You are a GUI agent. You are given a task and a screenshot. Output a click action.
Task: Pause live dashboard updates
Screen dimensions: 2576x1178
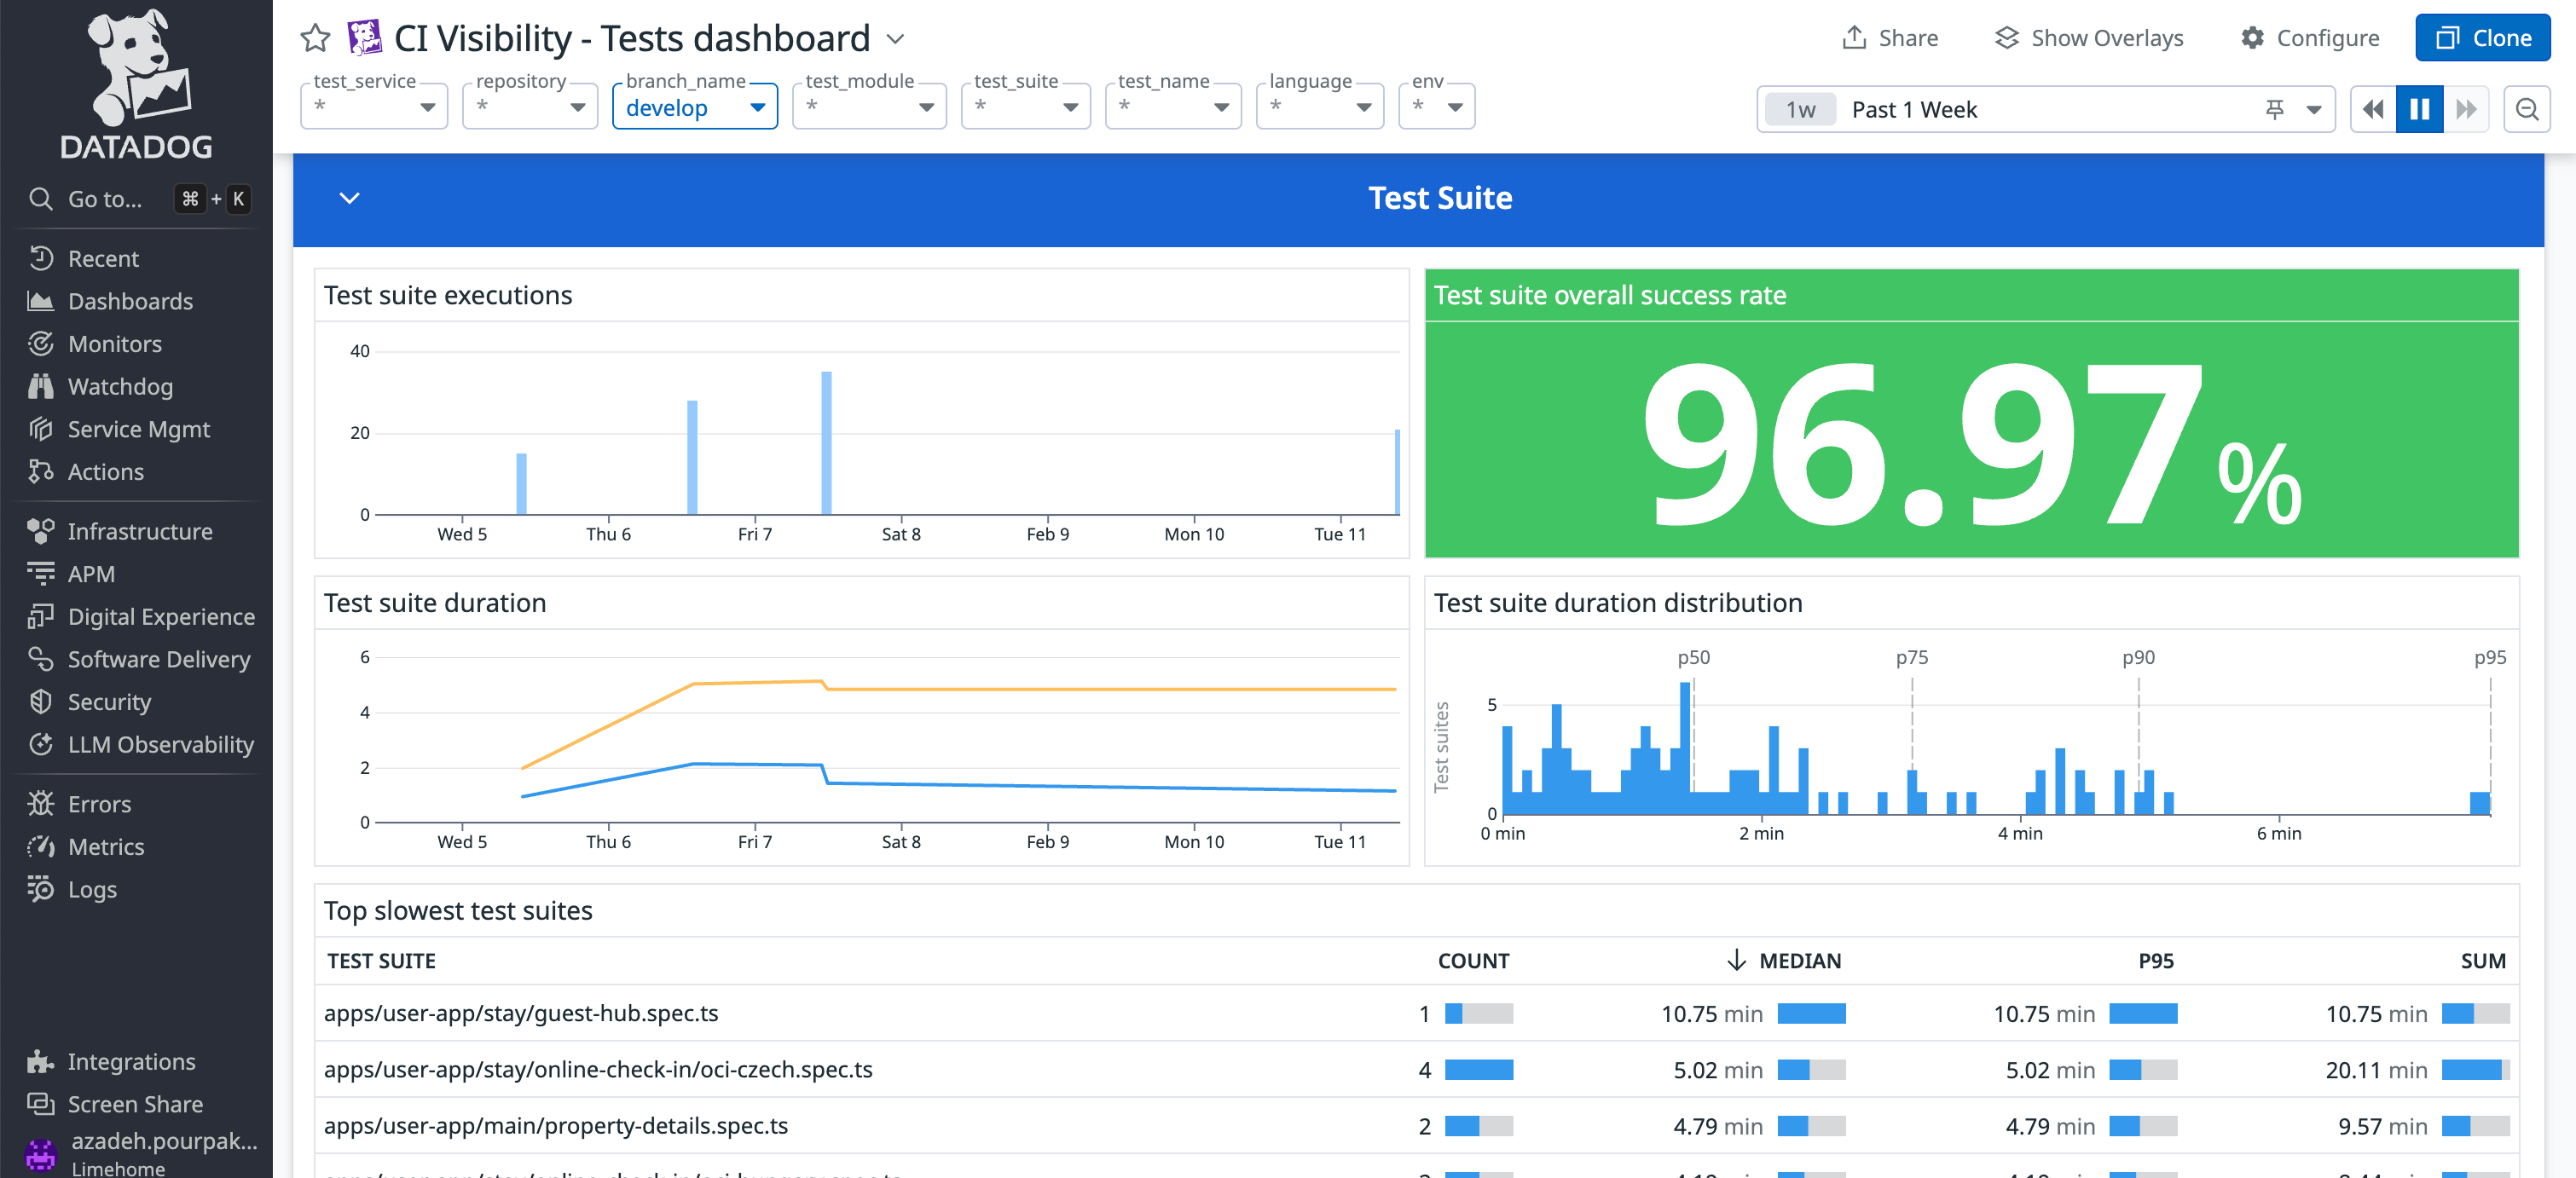[2419, 109]
